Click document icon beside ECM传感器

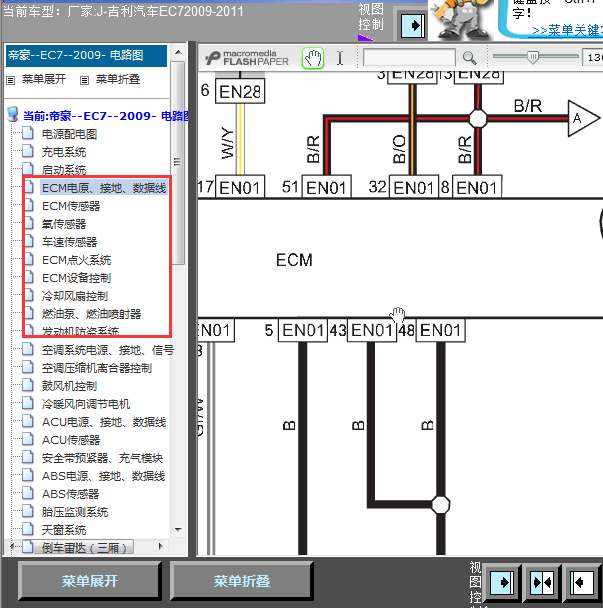(x=28, y=205)
